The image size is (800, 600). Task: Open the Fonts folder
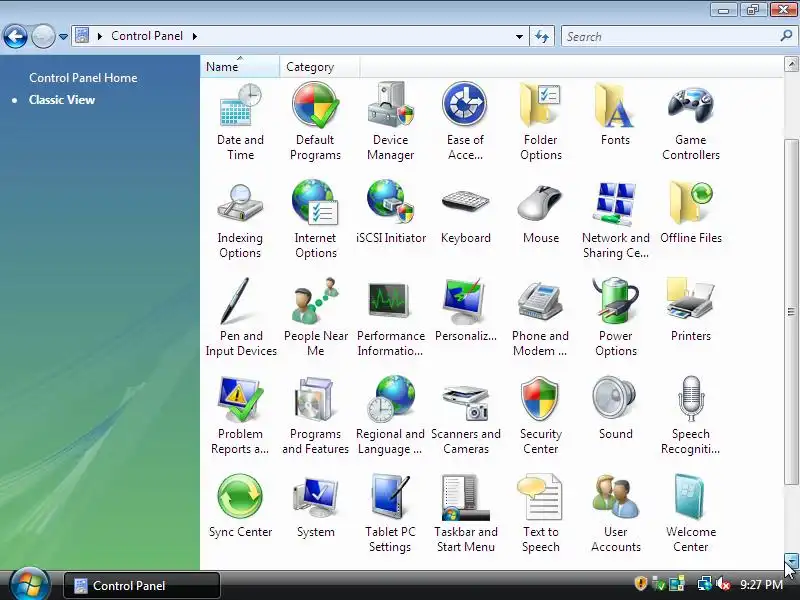pos(615,115)
